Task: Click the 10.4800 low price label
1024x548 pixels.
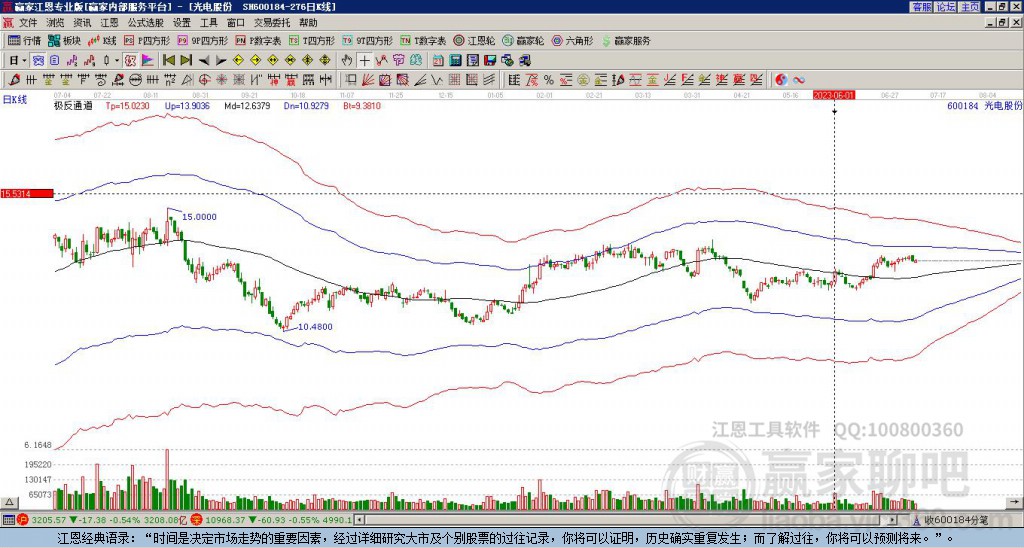Action: (315, 327)
